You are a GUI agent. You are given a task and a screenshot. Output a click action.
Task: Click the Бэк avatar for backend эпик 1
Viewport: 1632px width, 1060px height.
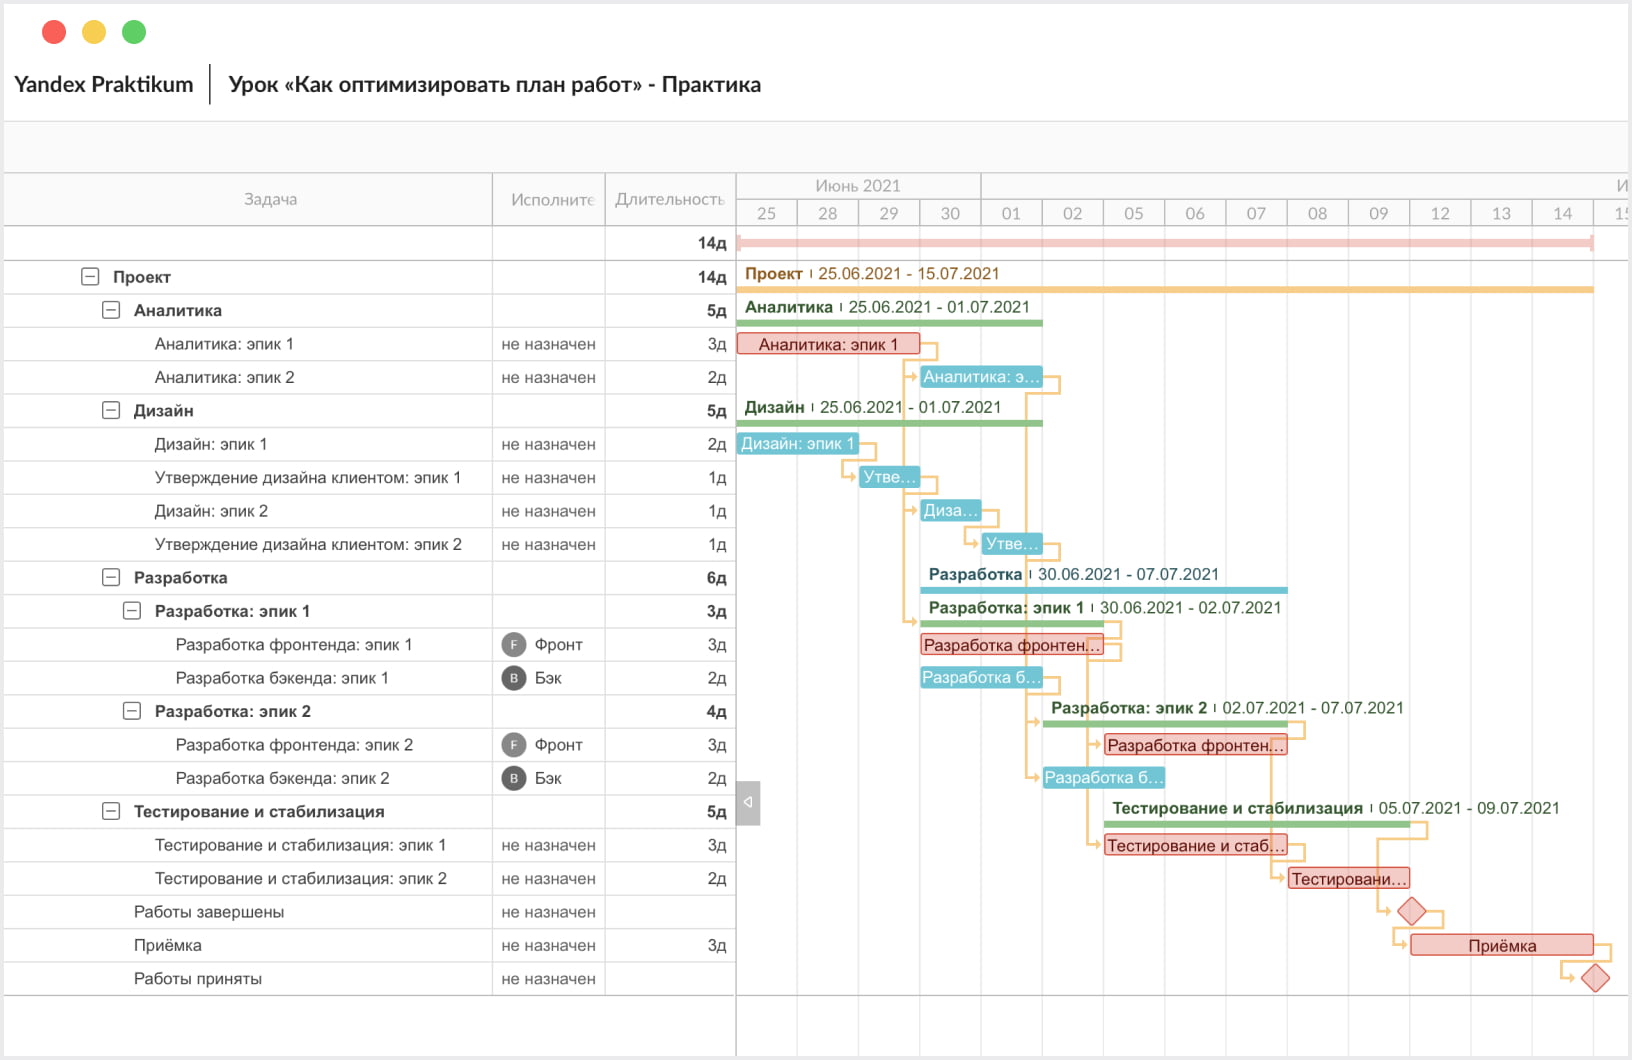[514, 678]
